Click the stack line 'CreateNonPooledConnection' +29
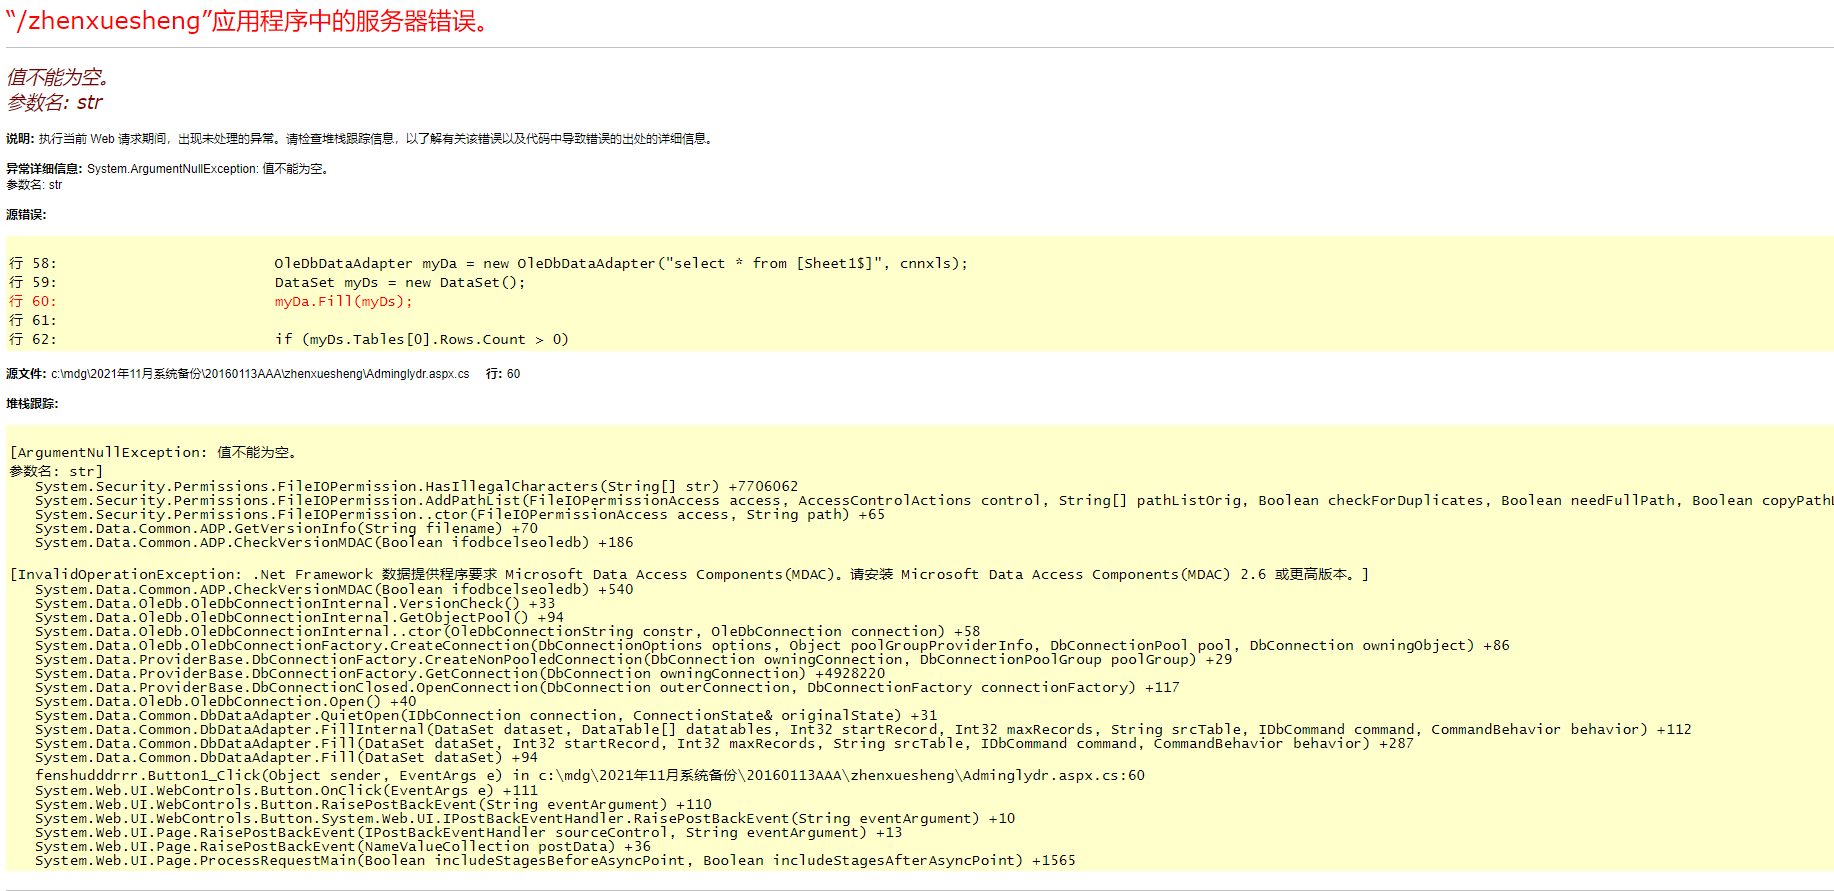1834x891 pixels. (633, 660)
